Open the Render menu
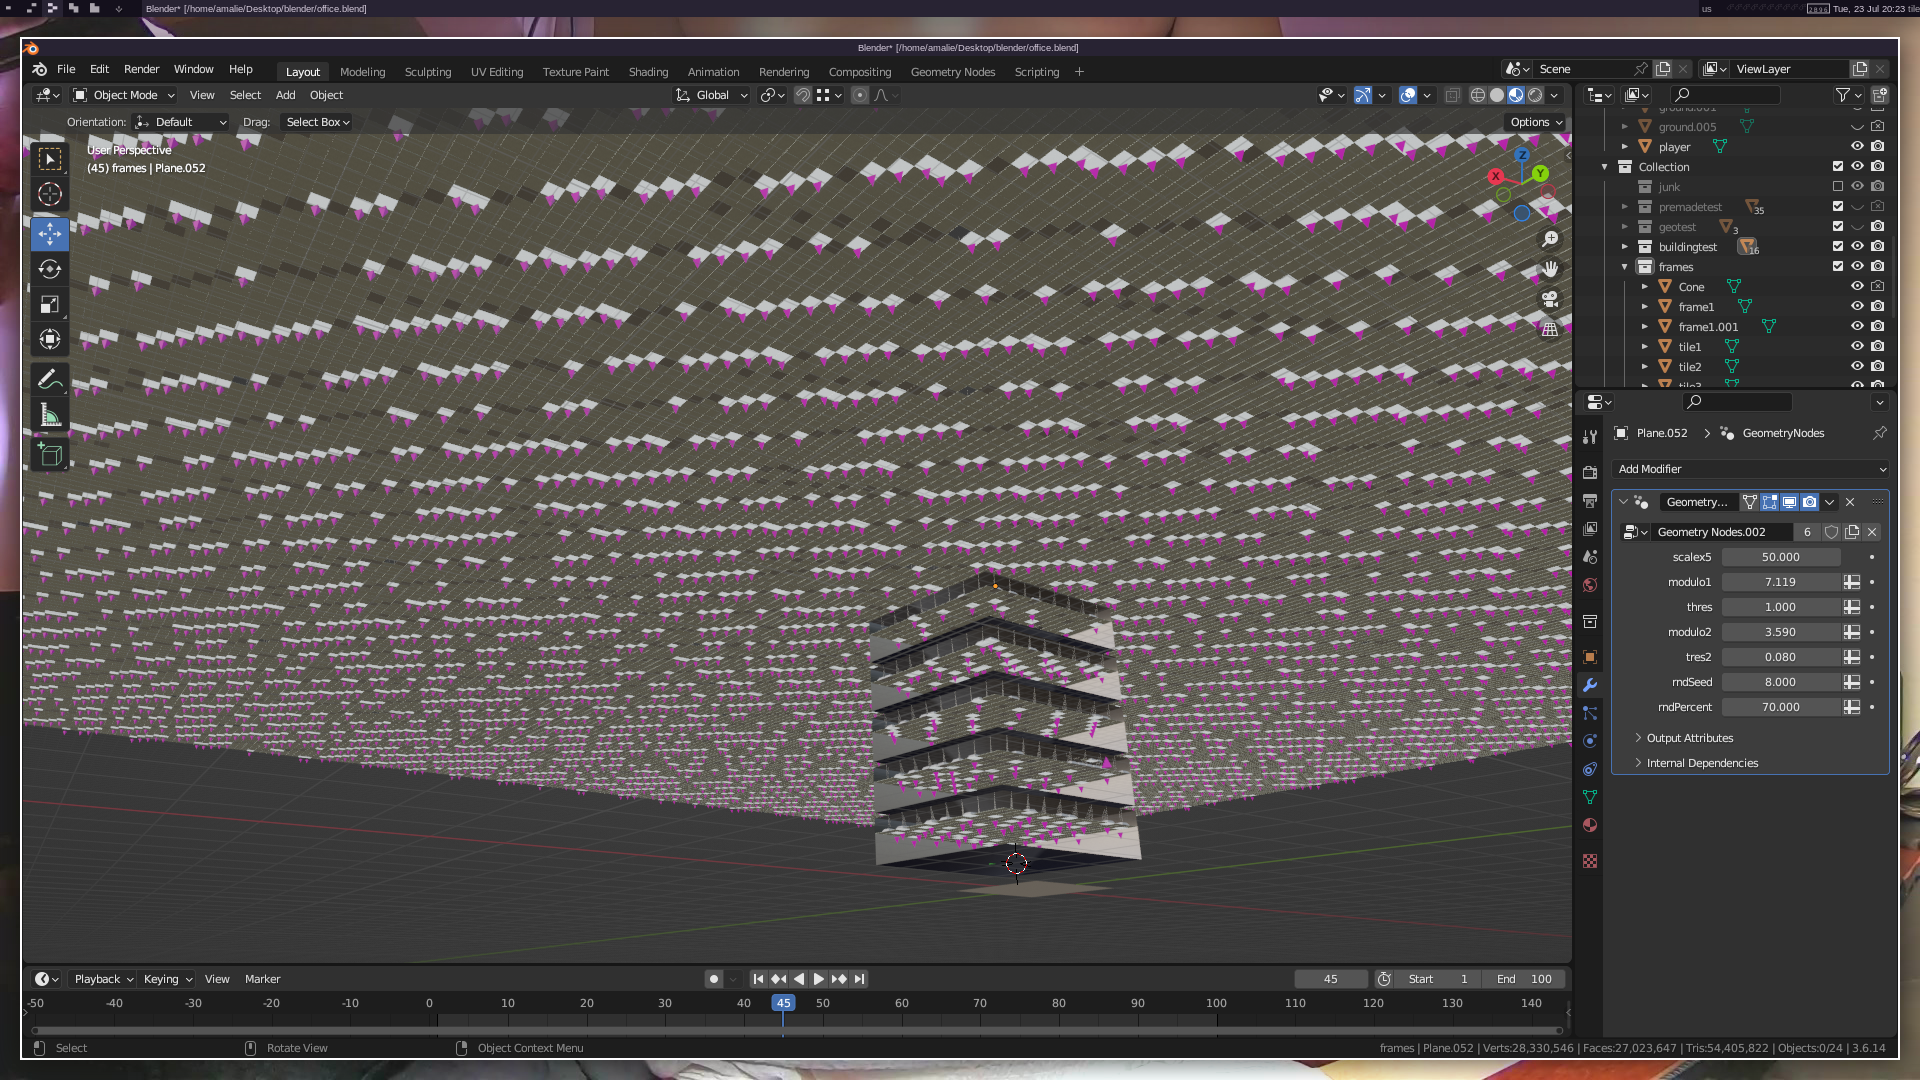1920x1080 pixels. click(x=141, y=69)
